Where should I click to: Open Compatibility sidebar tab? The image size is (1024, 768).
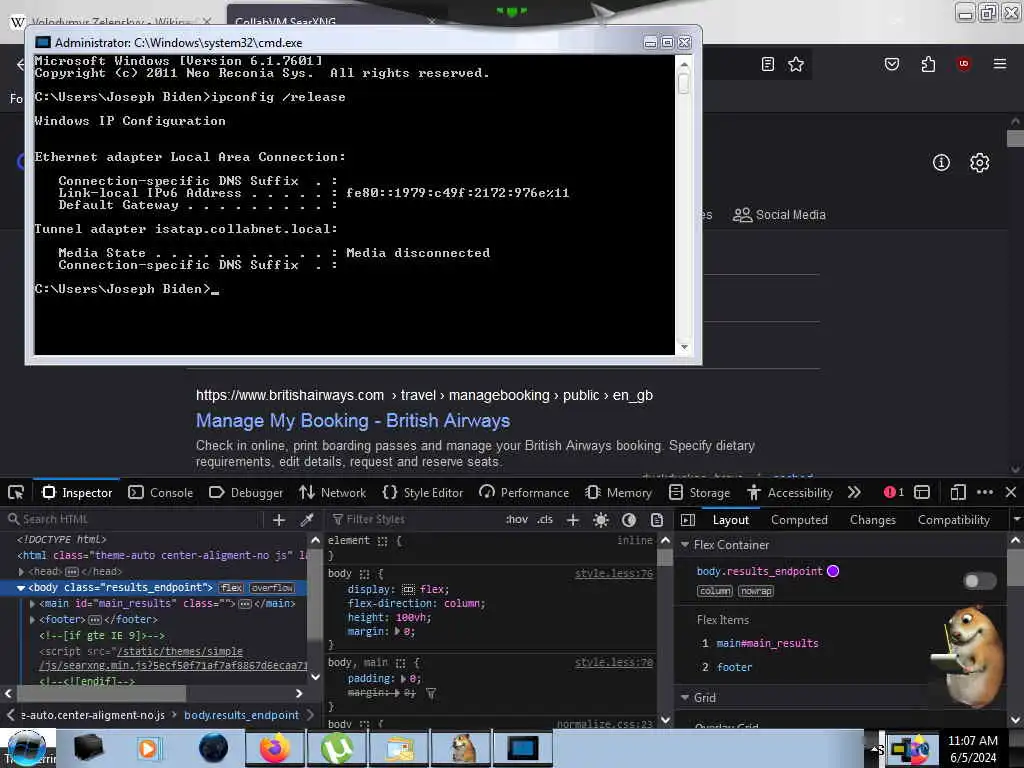pyautogui.click(x=953, y=520)
